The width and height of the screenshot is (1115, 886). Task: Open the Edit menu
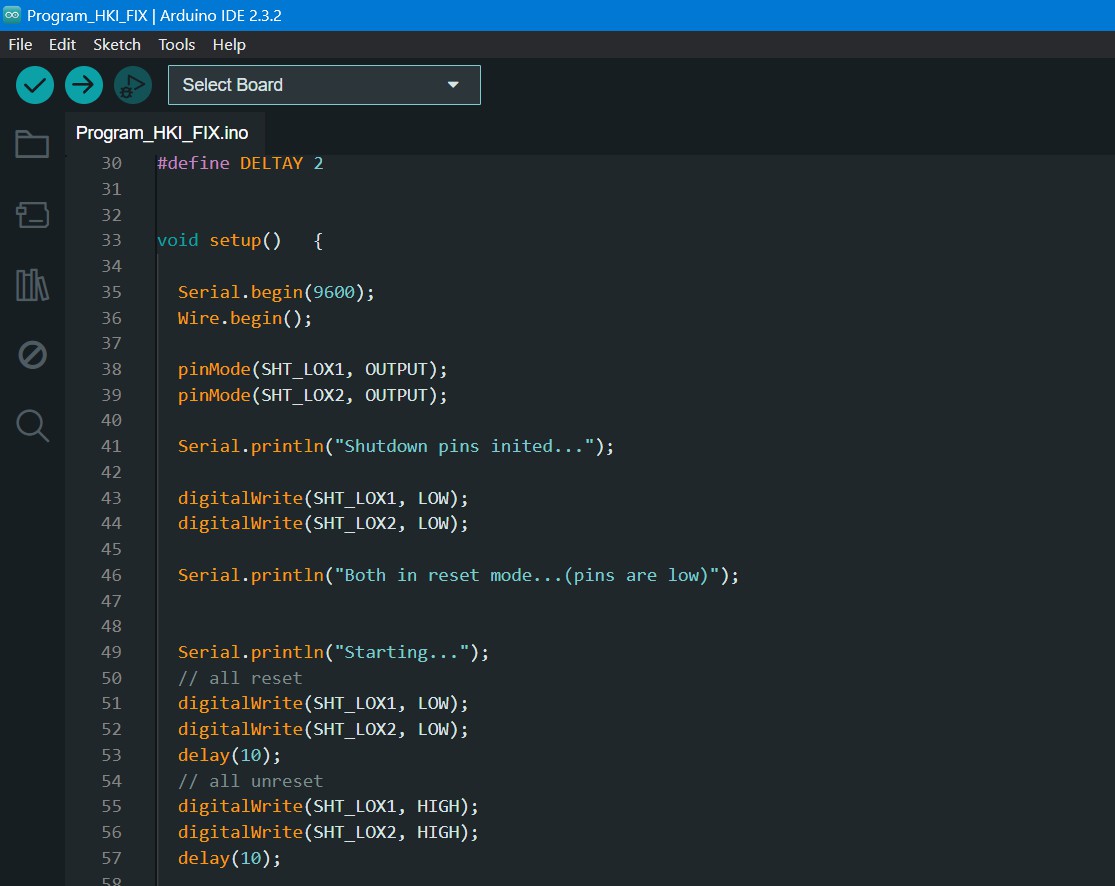coord(62,45)
